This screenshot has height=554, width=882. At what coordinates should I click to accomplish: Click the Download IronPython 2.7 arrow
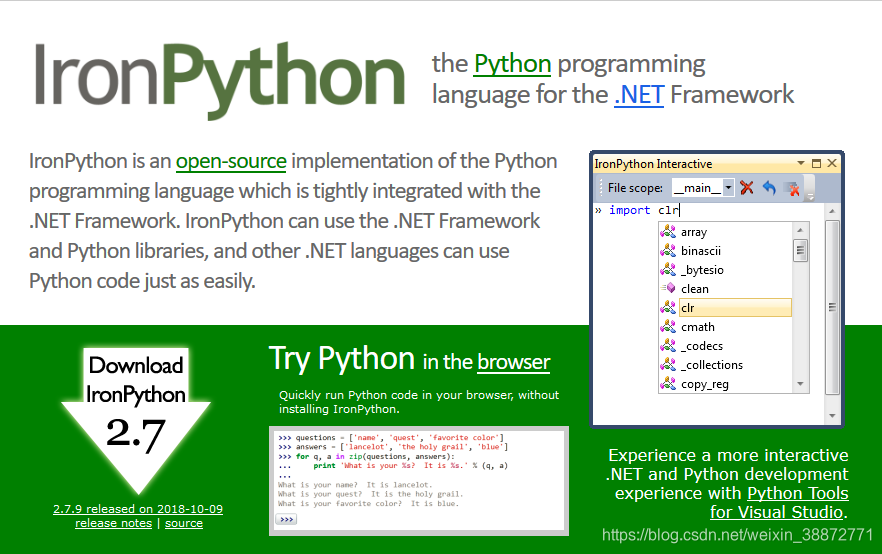136,421
